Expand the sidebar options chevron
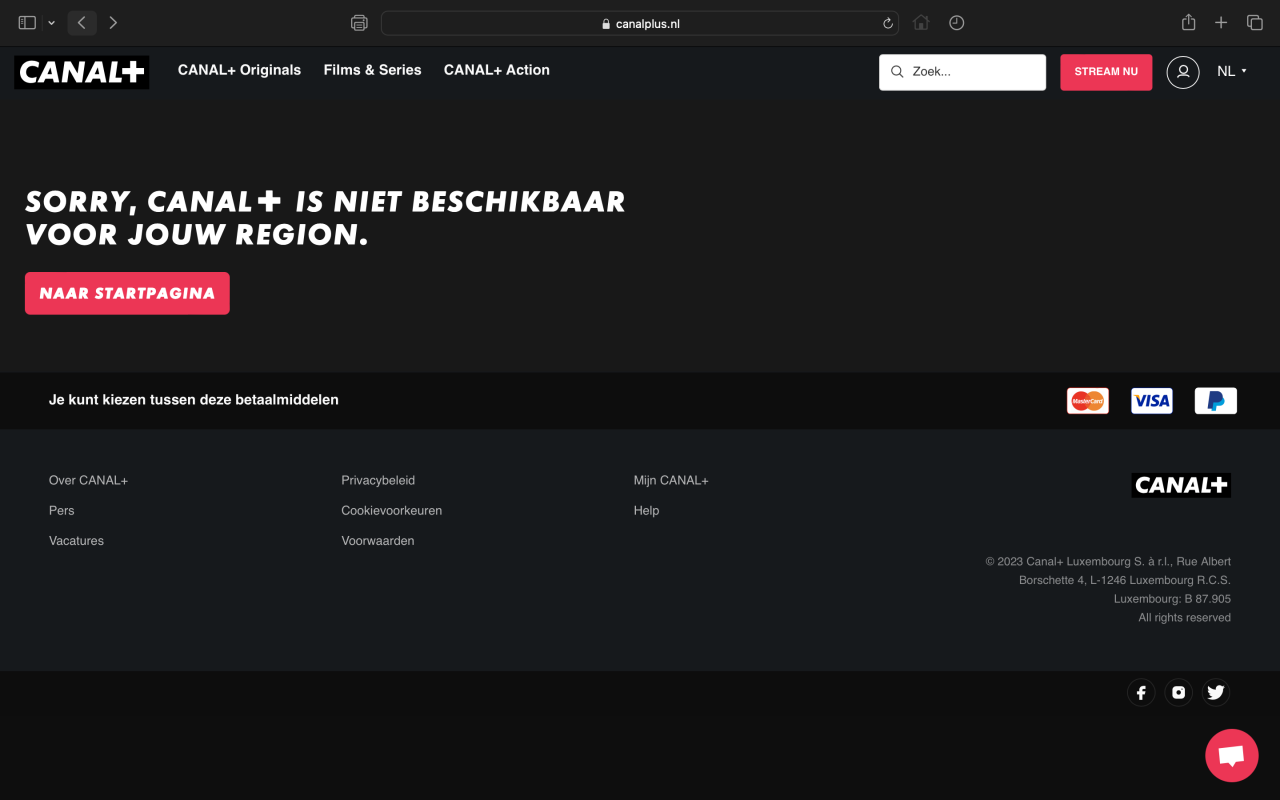Image resolution: width=1280 pixels, height=800 pixels. click(51, 23)
